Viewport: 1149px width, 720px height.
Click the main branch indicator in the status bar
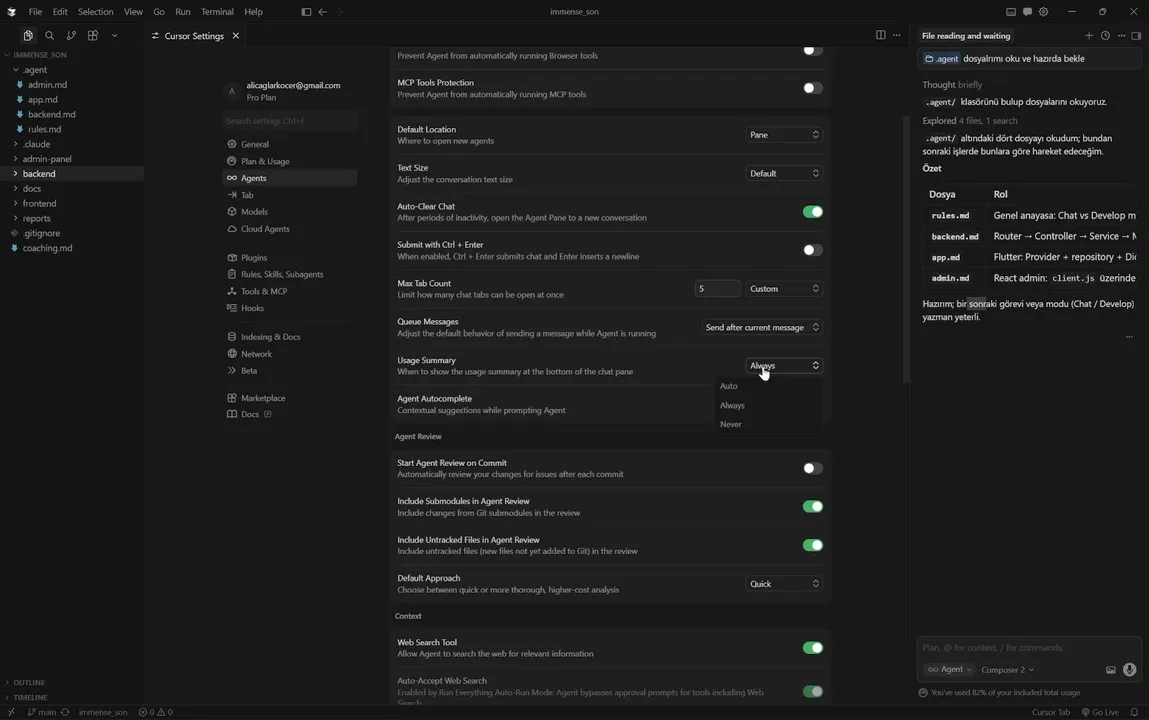click(42, 712)
